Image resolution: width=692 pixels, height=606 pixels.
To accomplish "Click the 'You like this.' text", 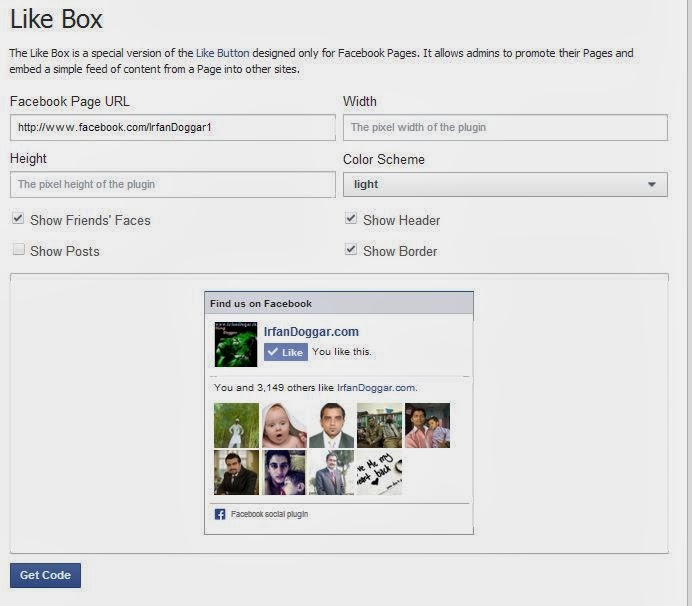I will click(x=342, y=352).
